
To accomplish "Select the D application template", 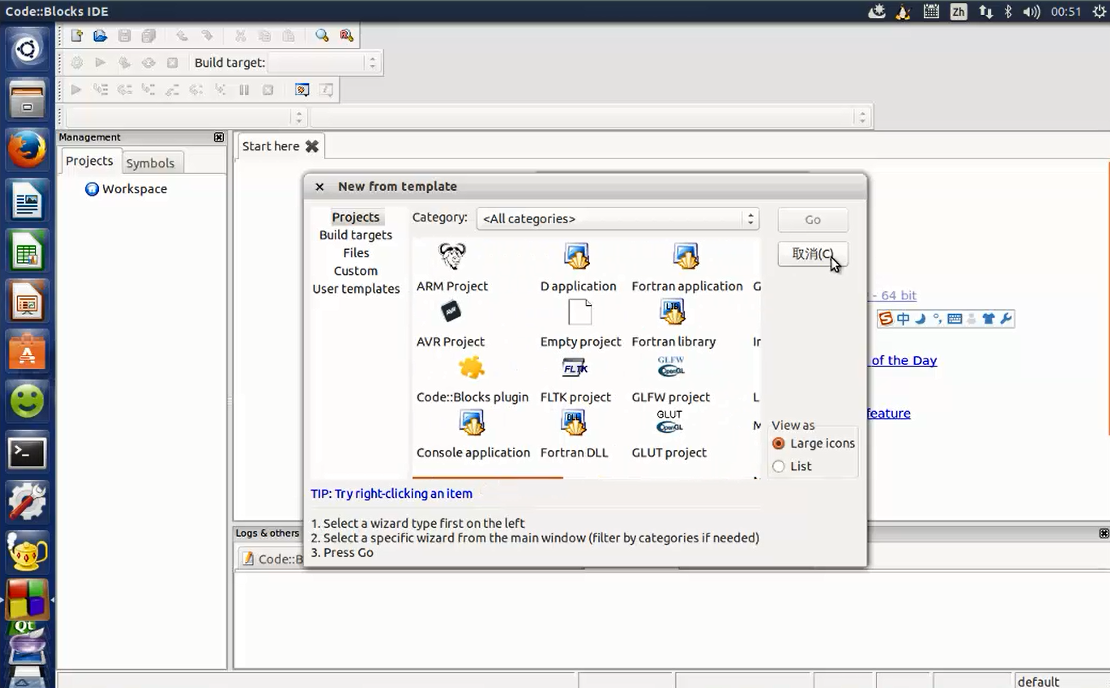I will click(x=578, y=267).
